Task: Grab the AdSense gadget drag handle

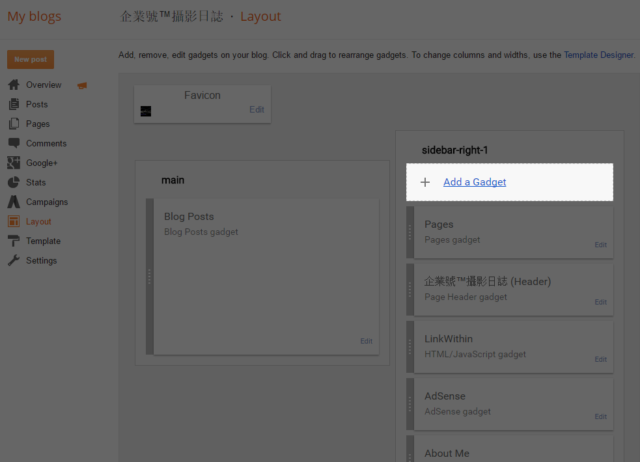Action: pyautogui.click(x=410, y=404)
